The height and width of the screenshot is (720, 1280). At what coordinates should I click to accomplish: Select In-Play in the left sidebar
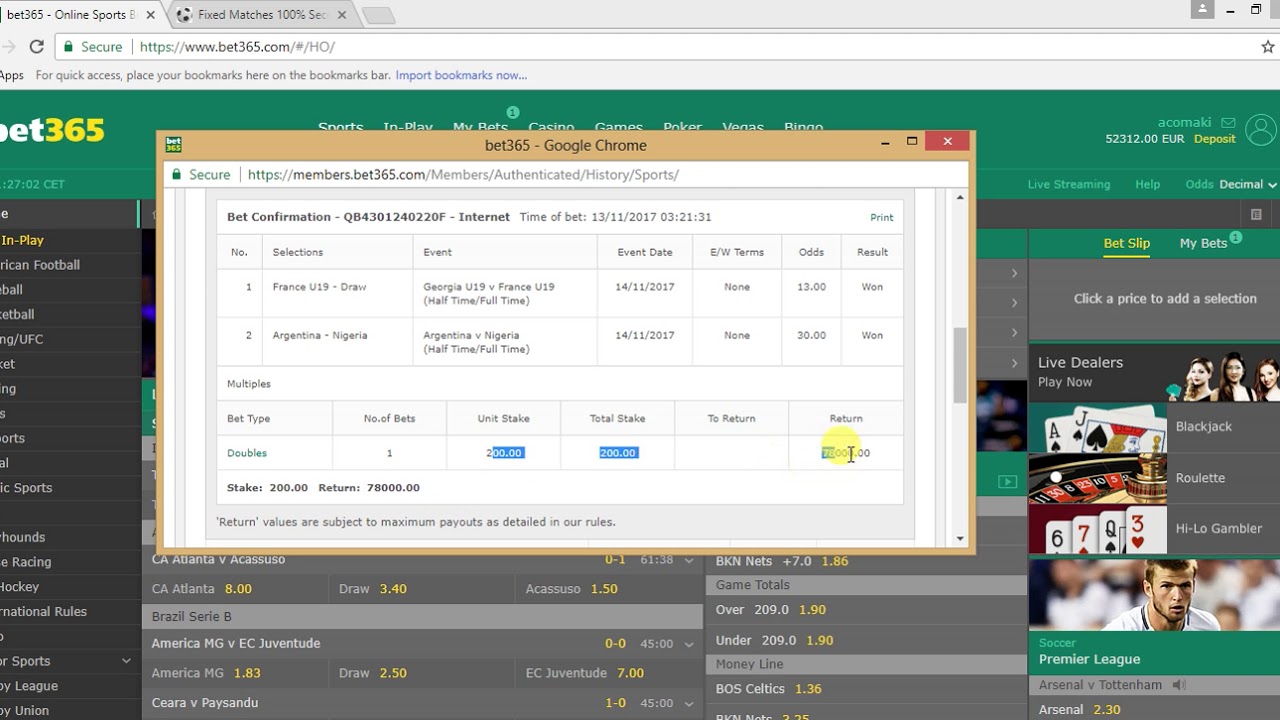22,240
